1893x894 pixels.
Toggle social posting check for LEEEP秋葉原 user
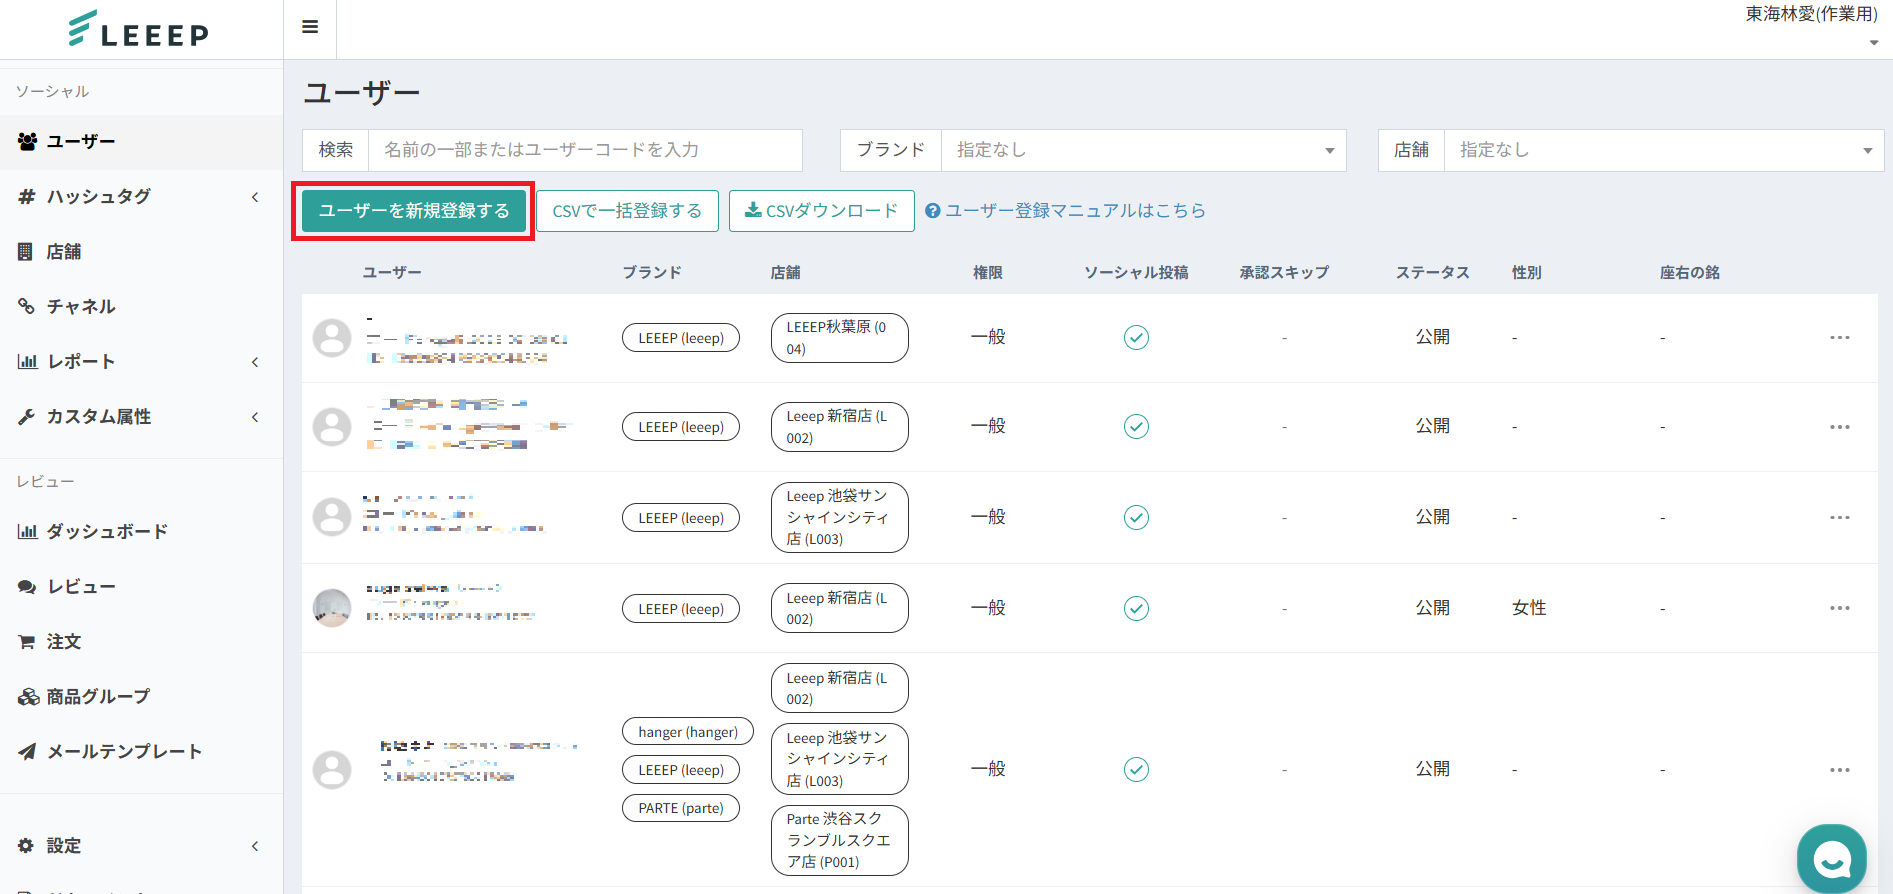(x=1136, y=338)
